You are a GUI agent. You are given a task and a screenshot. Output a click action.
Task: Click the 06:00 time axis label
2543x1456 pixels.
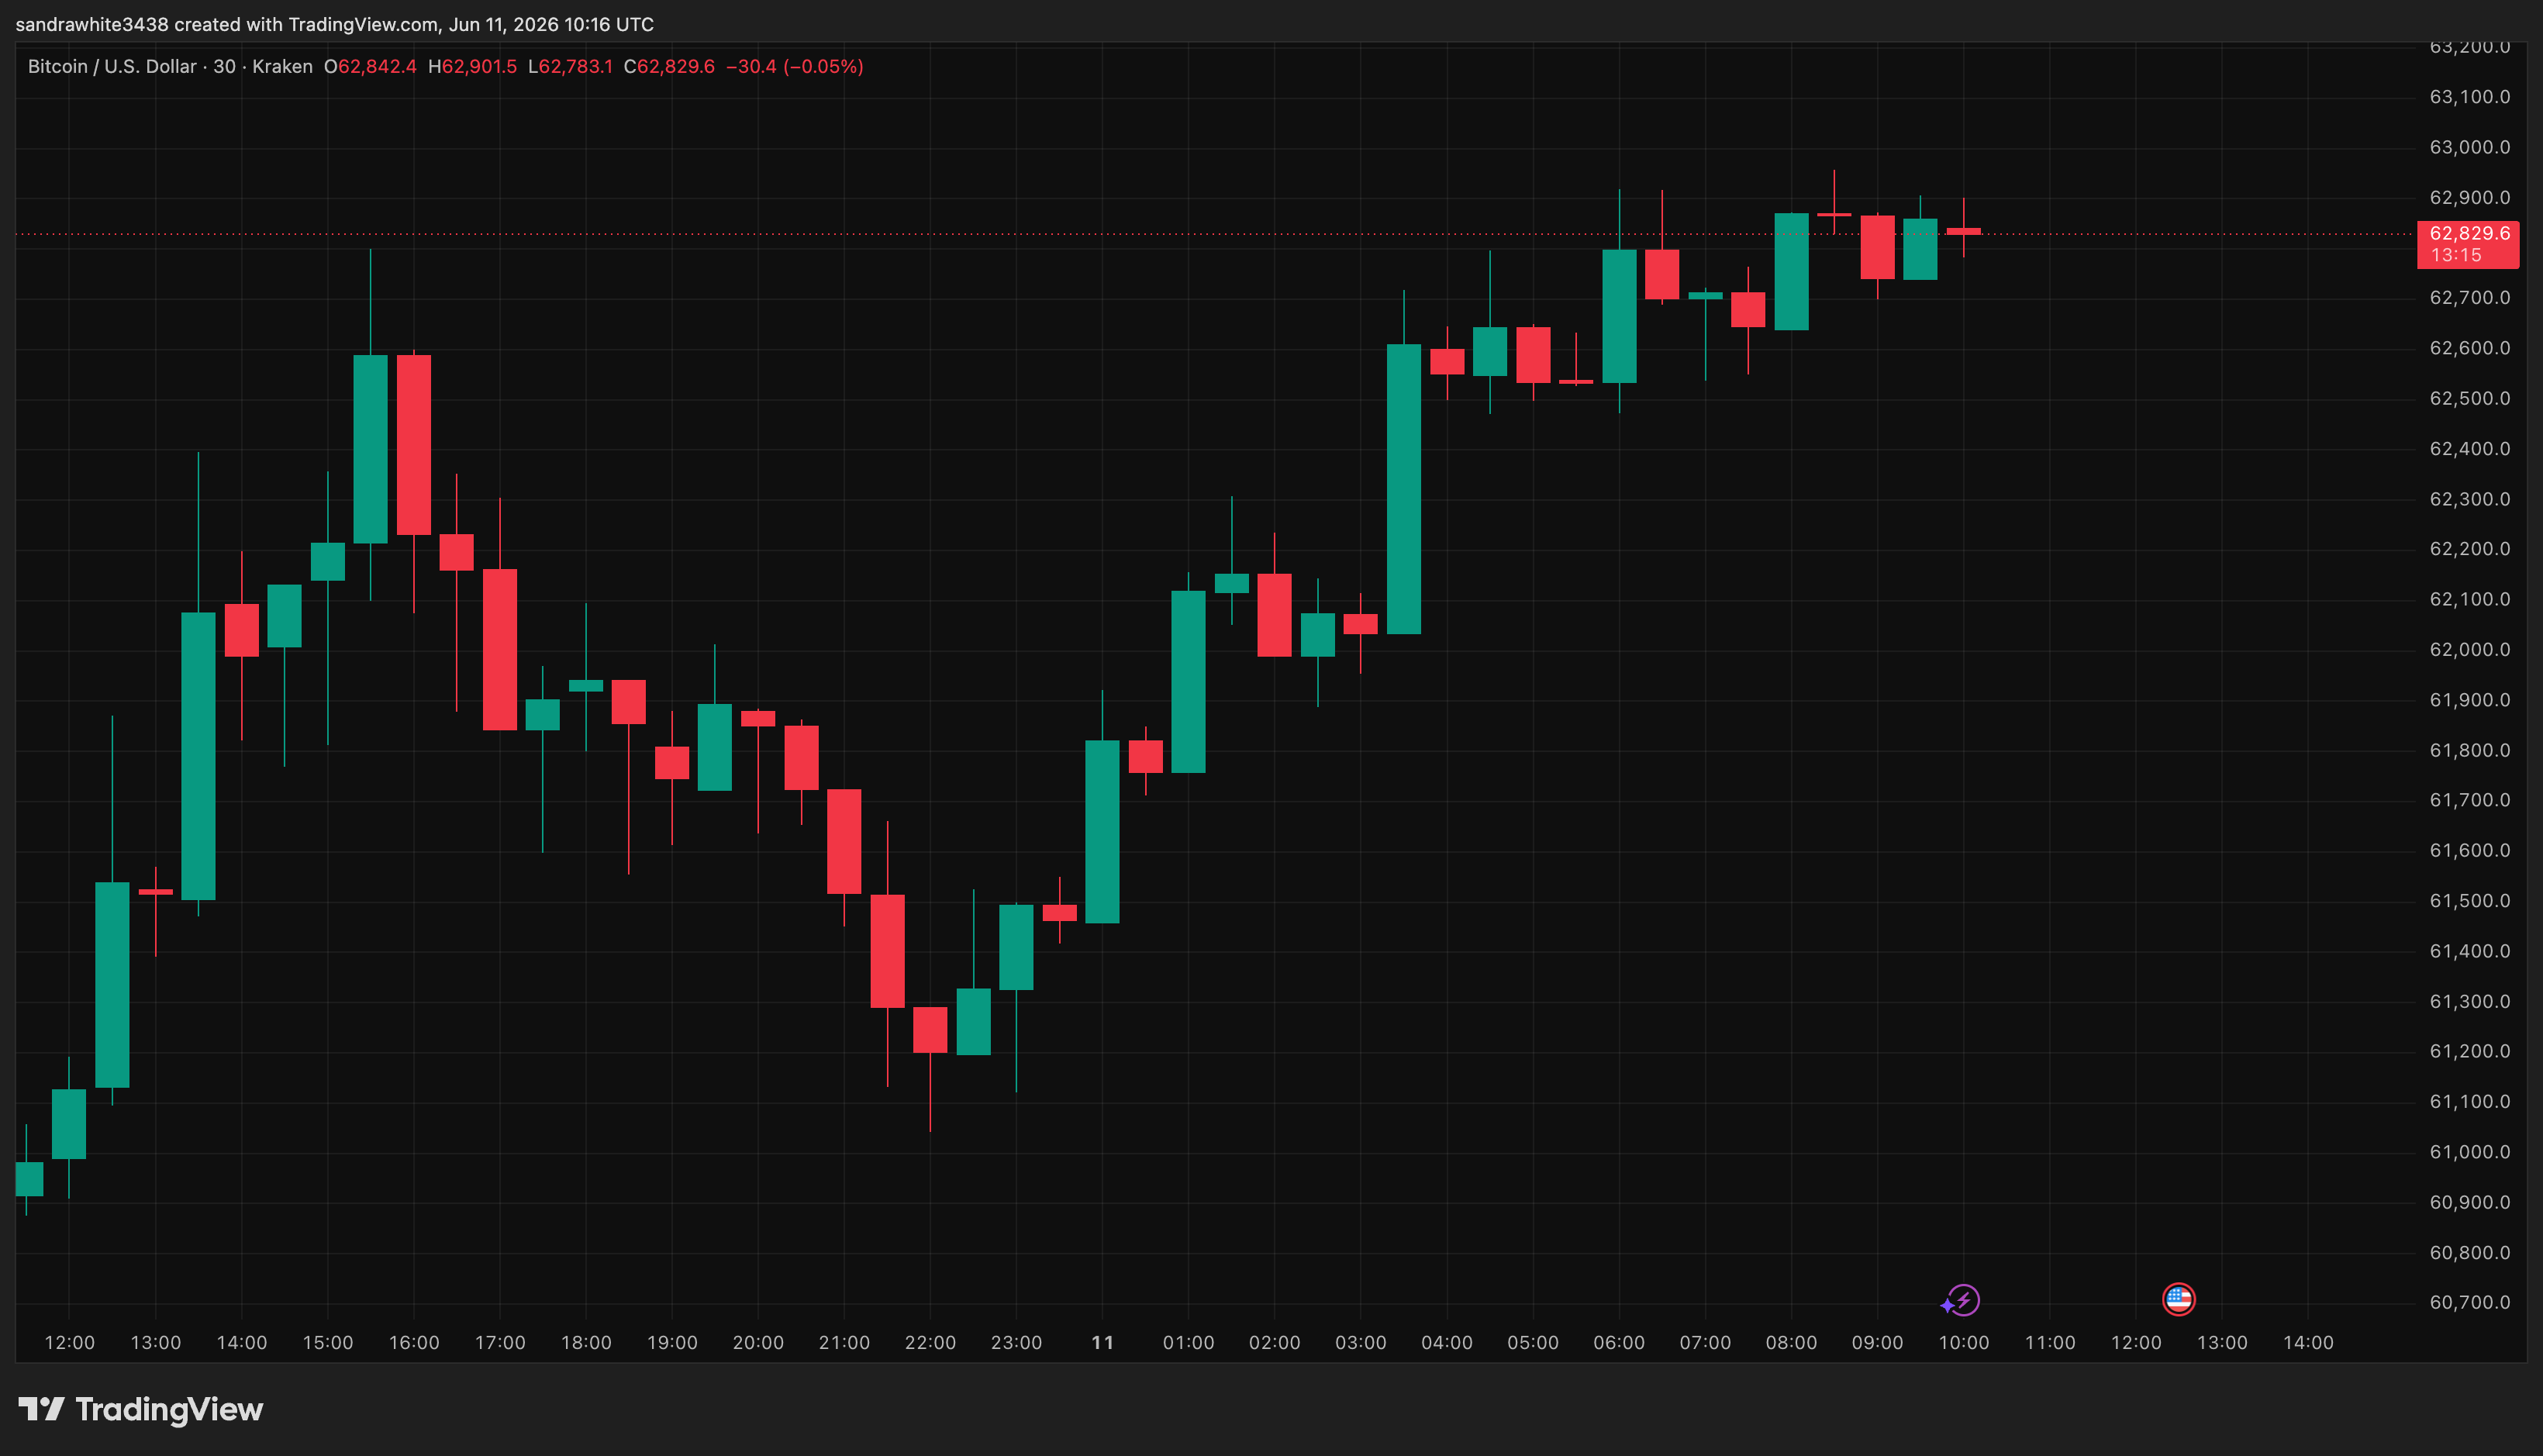(x=1619, y=1342)
